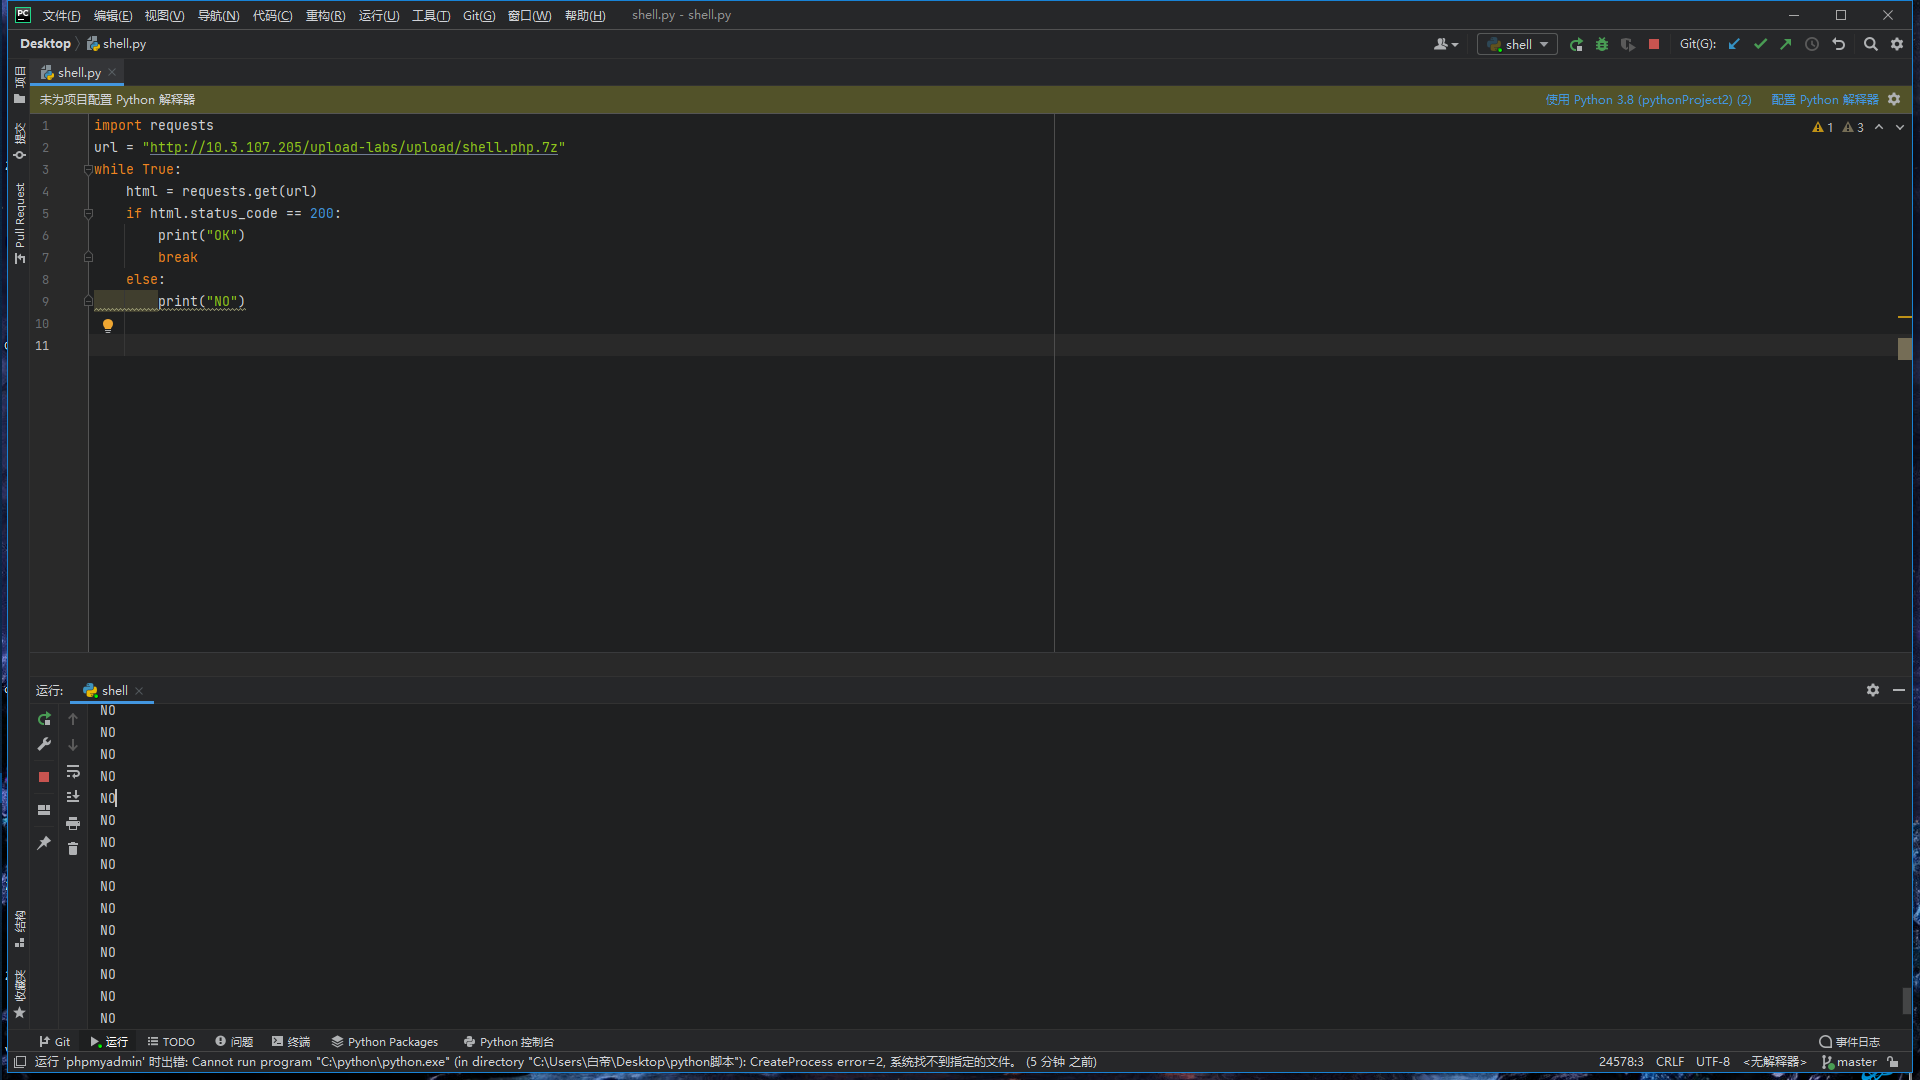The image size is (1920, 1080).
Task: Click the print icon in run panel
Action: [x=73, y=823]
